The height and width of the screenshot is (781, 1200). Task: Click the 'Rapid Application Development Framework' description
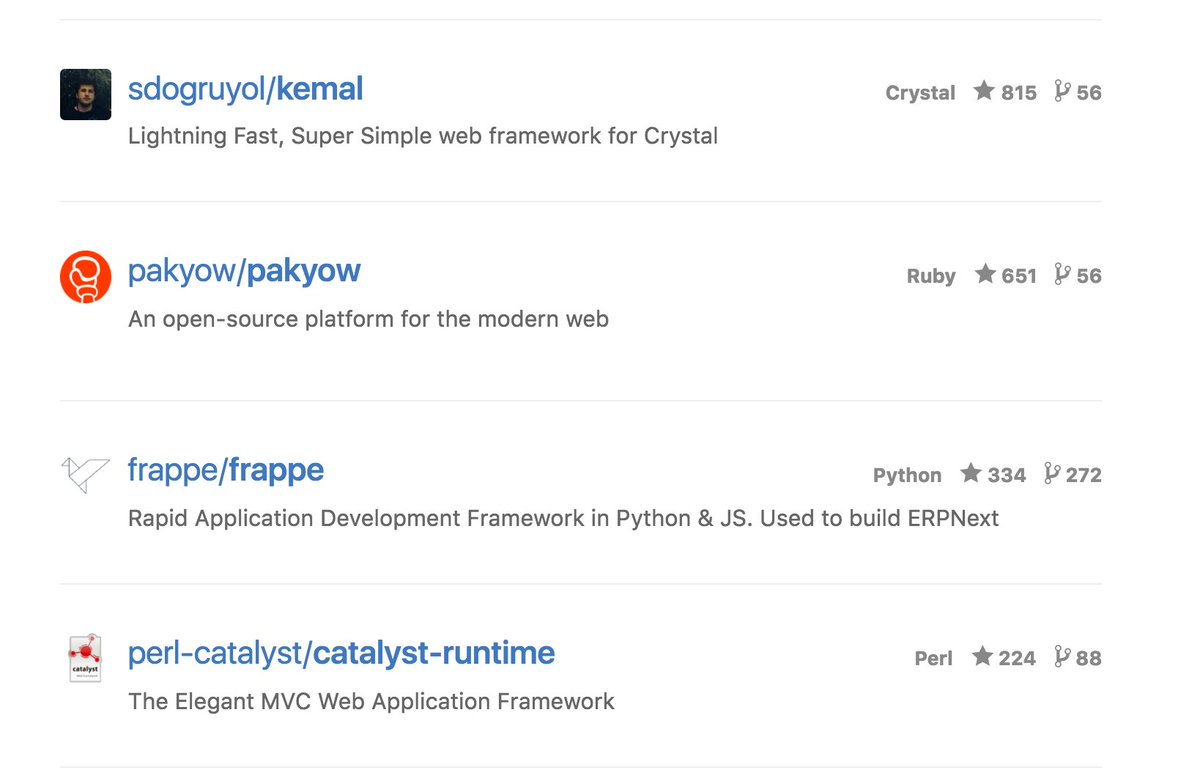(563, 518)
